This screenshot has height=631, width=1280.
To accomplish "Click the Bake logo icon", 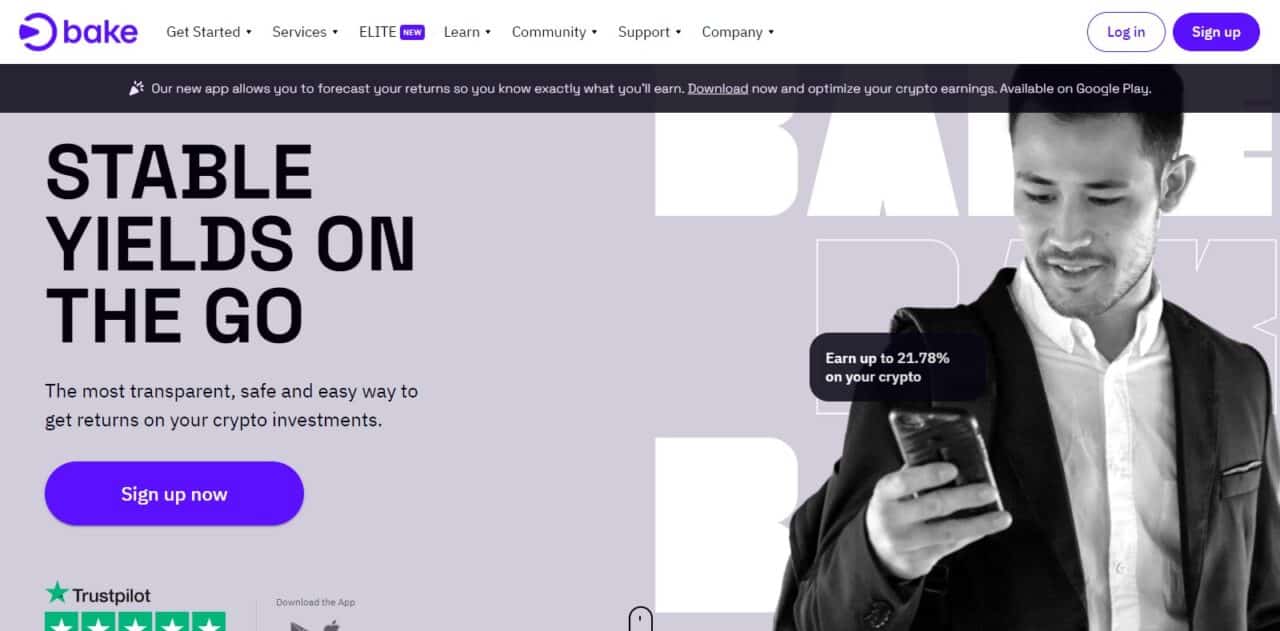I will [37, 32].
